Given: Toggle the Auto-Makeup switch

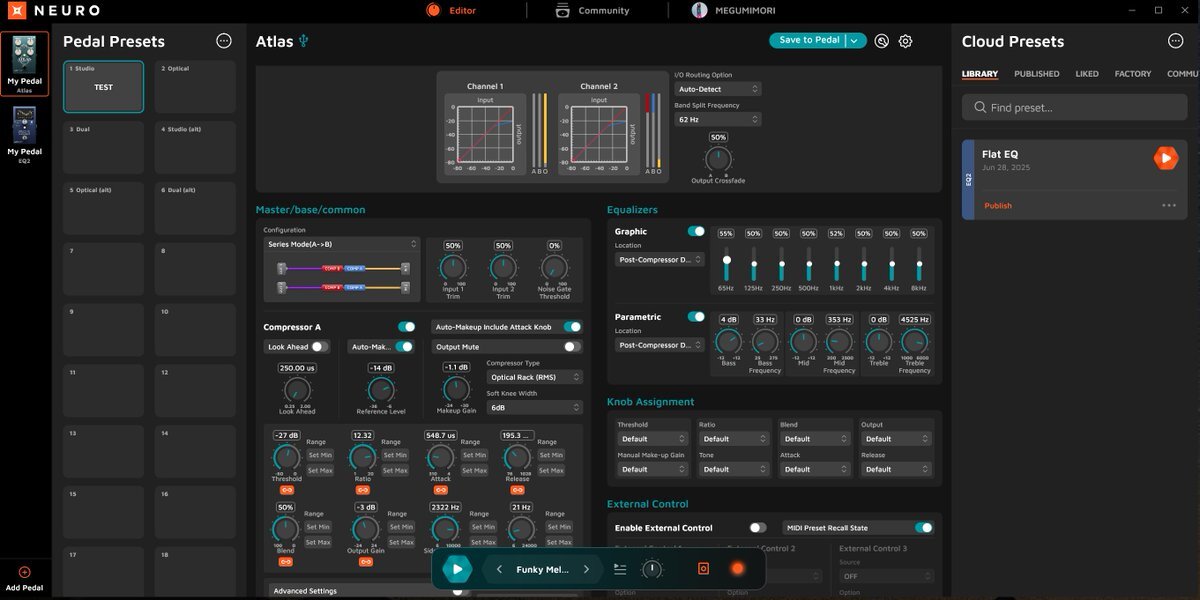Looking at the screenshot, I should pos(404,347).
